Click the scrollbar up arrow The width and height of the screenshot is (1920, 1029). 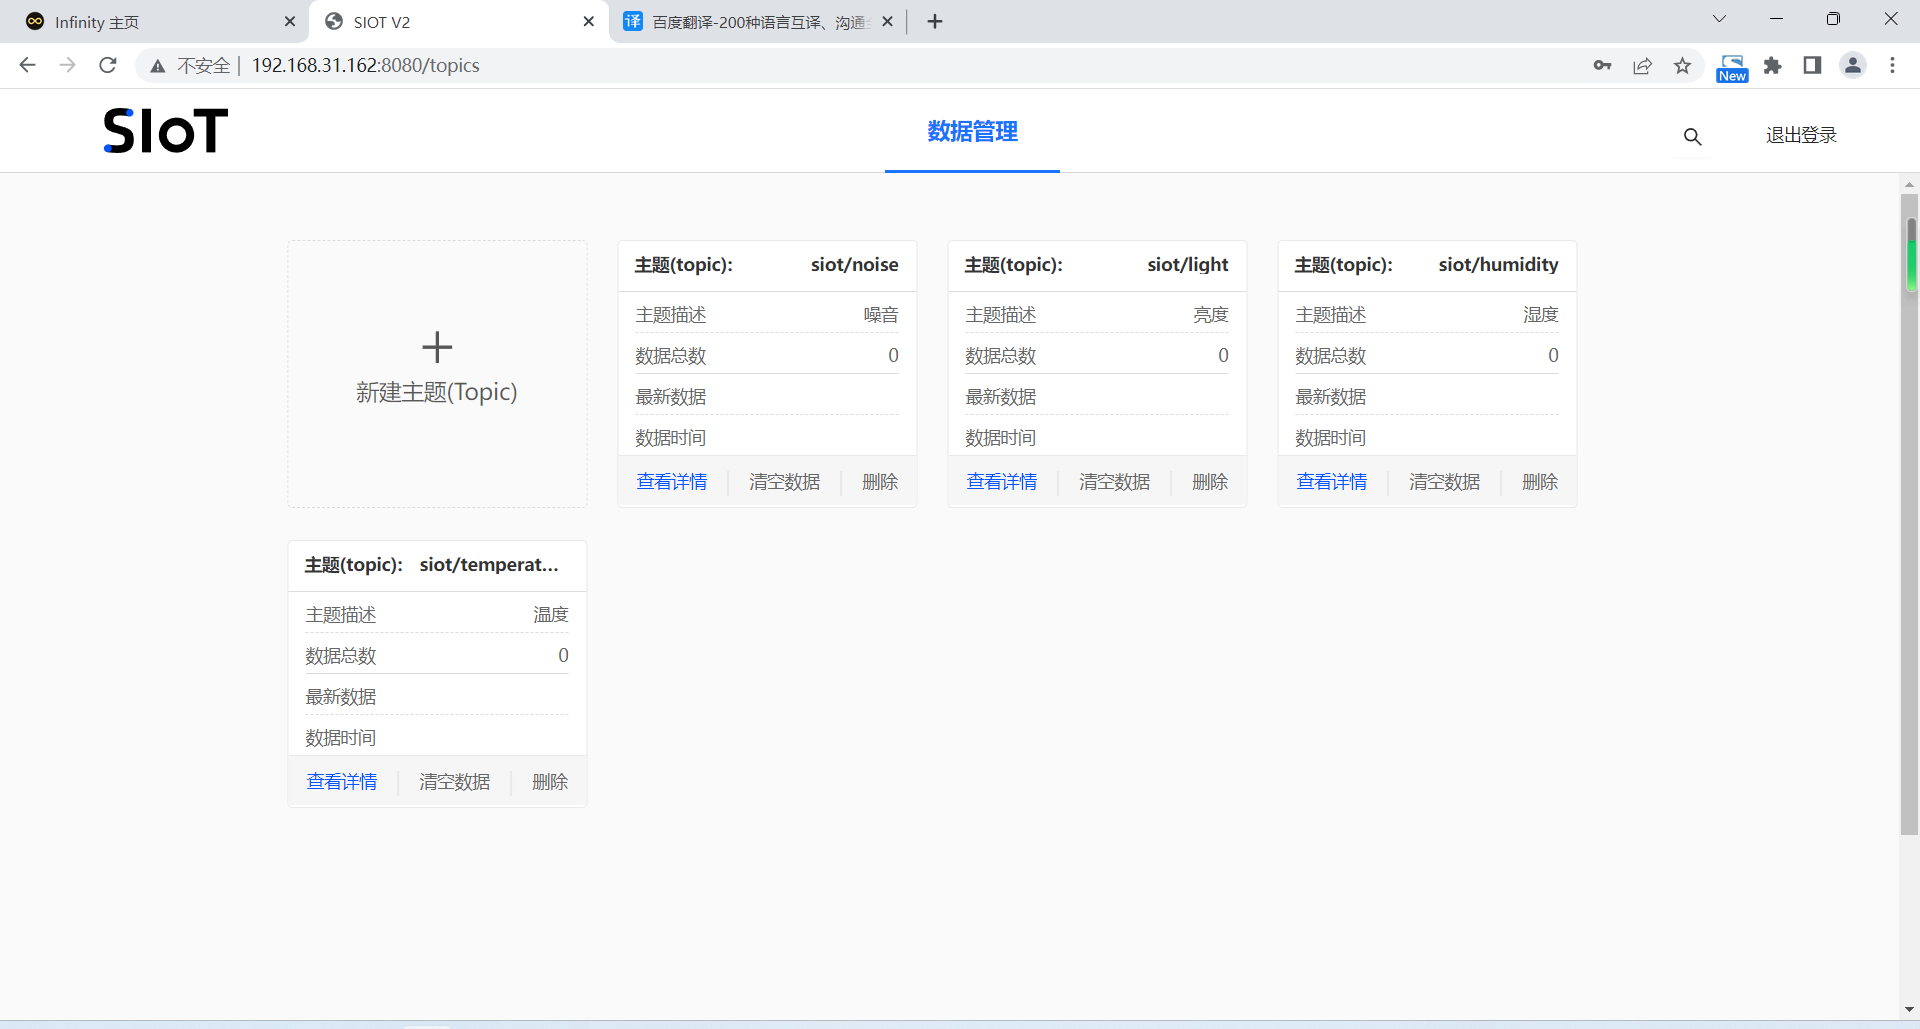tap(1910, 185)
